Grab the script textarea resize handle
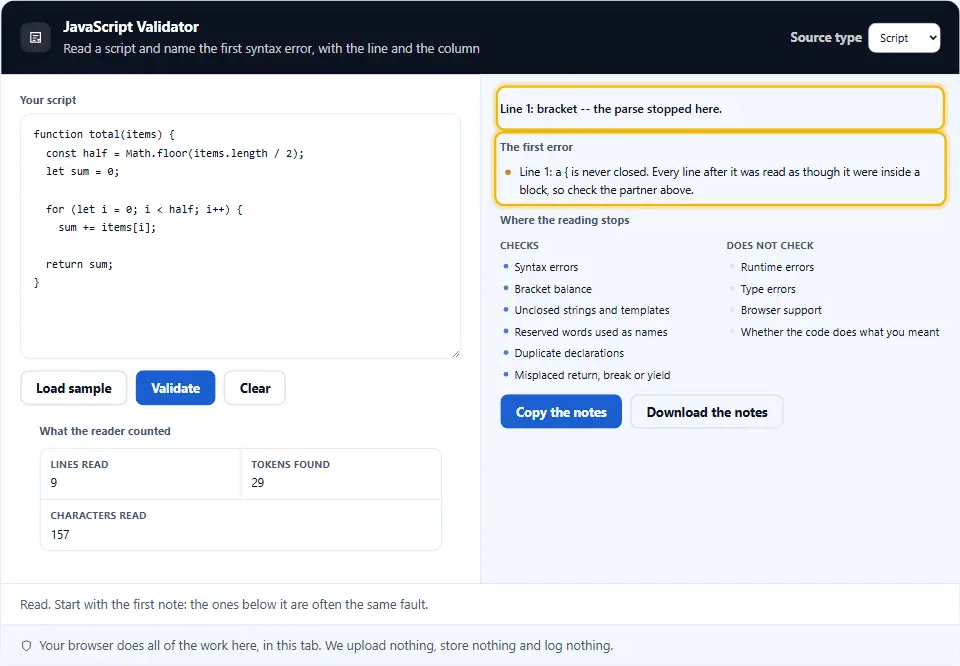 (x=456, y=353)
